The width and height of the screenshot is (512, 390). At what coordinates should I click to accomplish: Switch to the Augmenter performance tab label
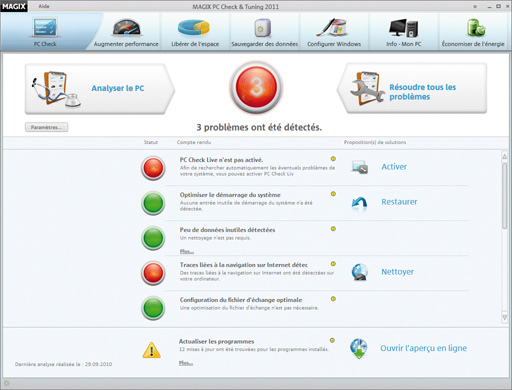[x=126, y=44]
